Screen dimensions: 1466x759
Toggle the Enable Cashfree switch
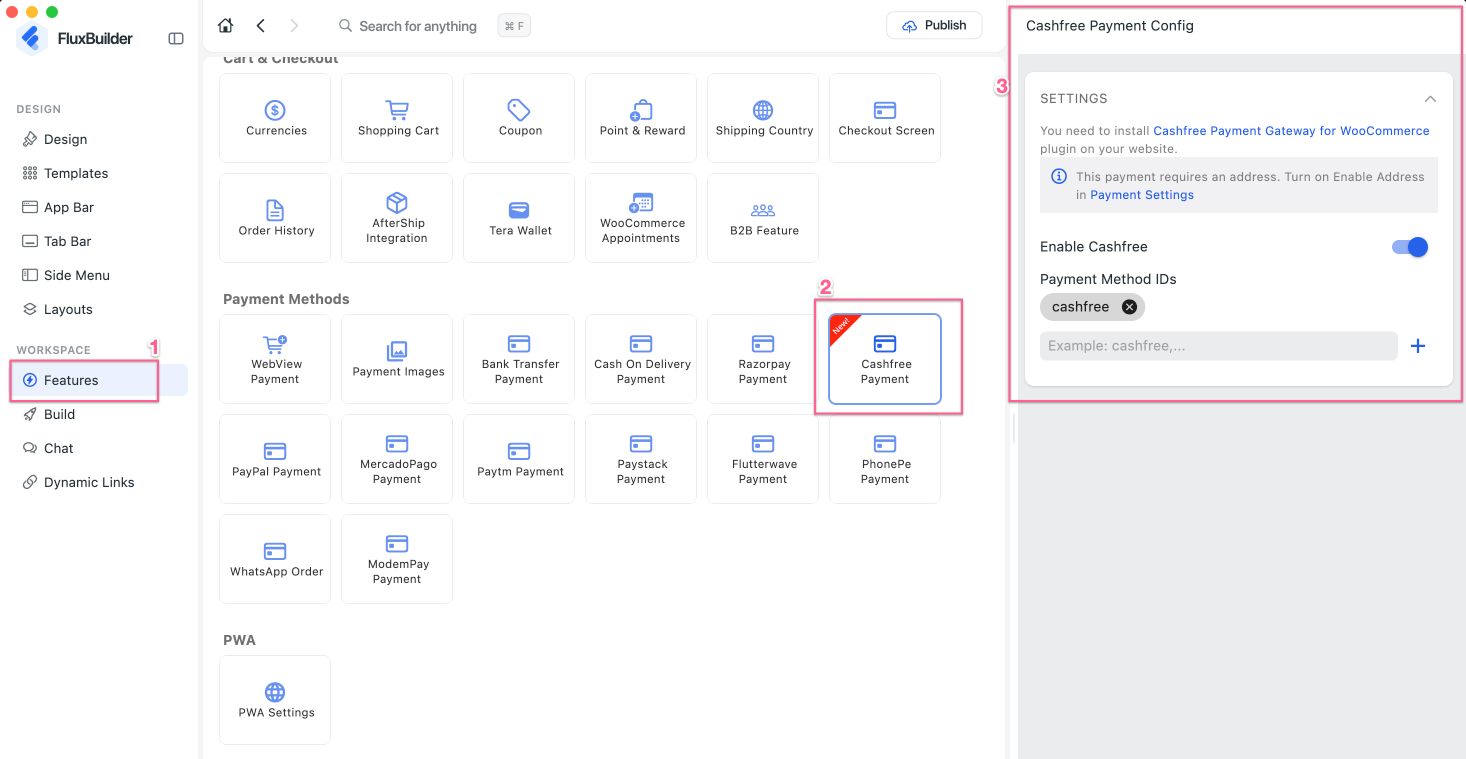click(x=1410, y=247)
